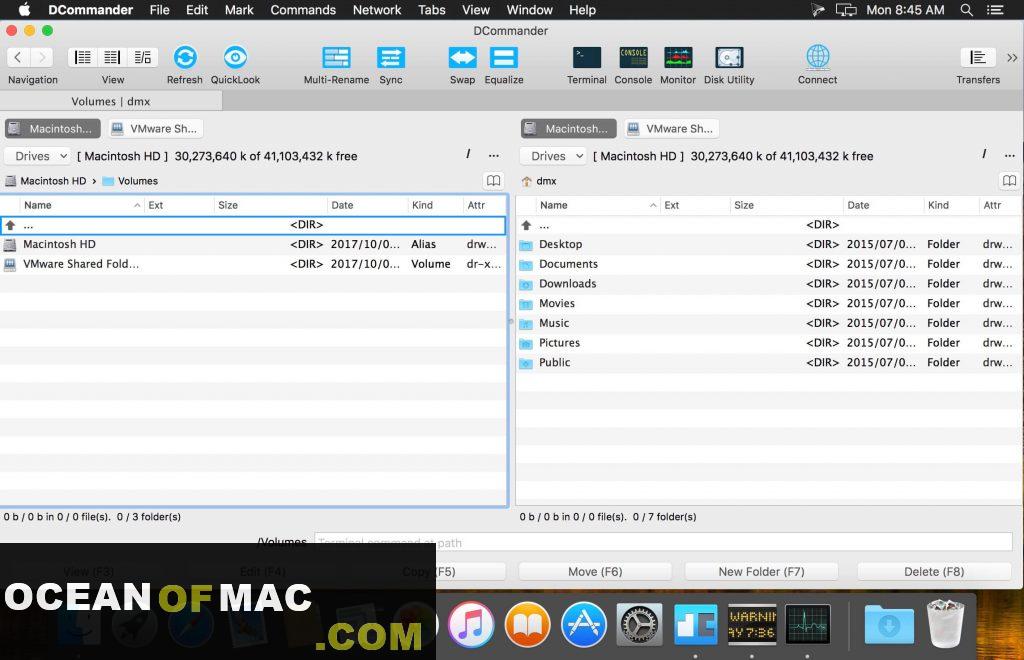Open the Commands menu
The height and width of the screenshot is (660, 1024).
(x=303, y=10)
